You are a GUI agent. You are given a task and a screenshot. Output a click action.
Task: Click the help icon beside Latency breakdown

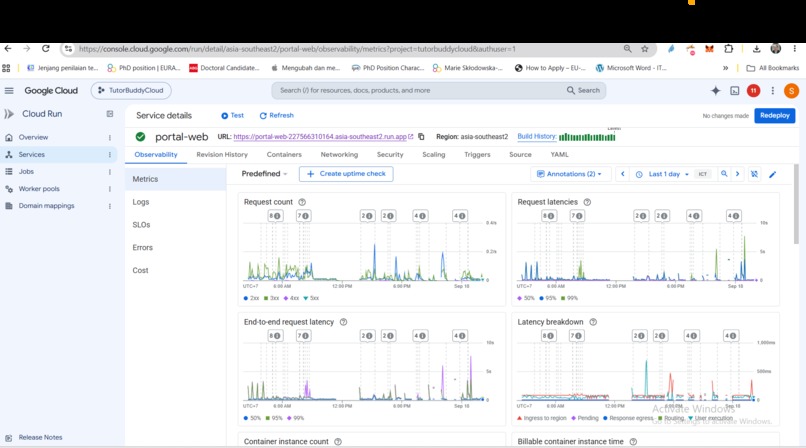(593, 322)
